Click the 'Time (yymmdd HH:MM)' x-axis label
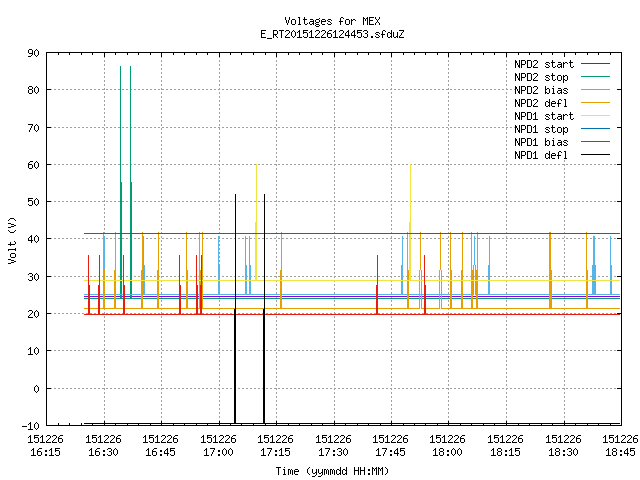The height and width of the screenshot is (480, 640). click(332, 471)
